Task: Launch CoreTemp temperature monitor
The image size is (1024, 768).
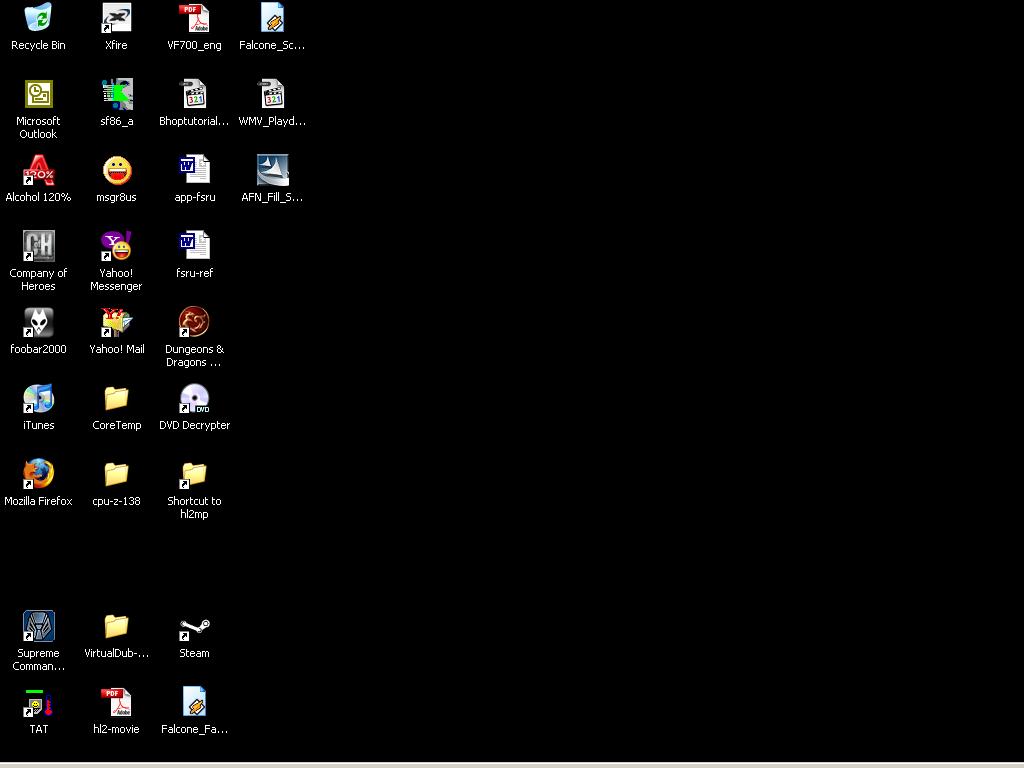Action: pos(116,398)
